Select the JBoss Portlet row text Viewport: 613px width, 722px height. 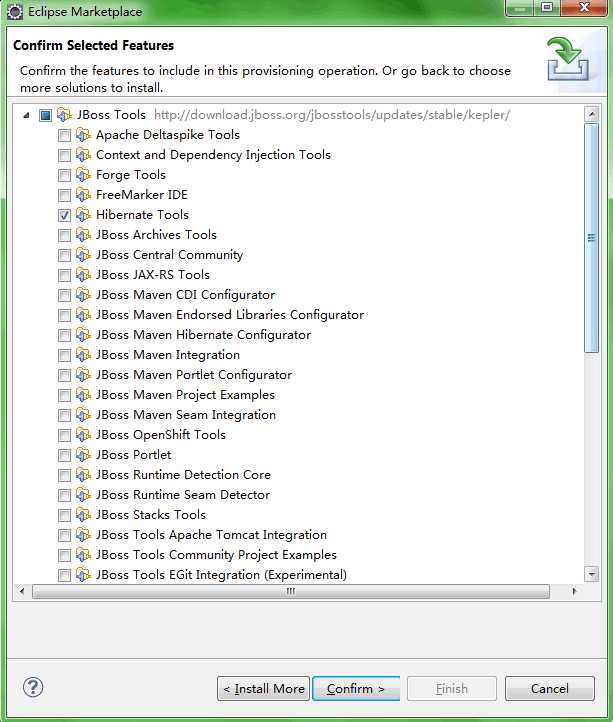click(134, 455)
